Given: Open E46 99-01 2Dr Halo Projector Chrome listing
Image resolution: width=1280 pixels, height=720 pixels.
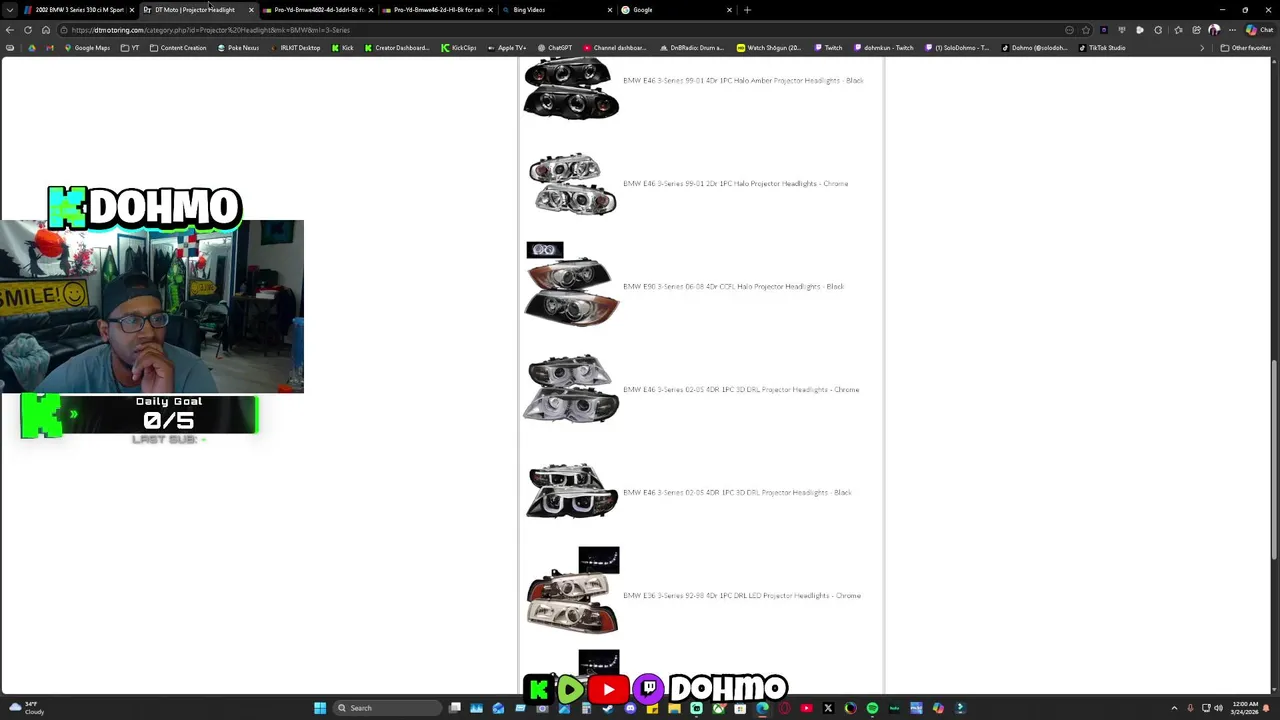Looking at the screenshot, I should pyautogui.click(x=735, y=184).
